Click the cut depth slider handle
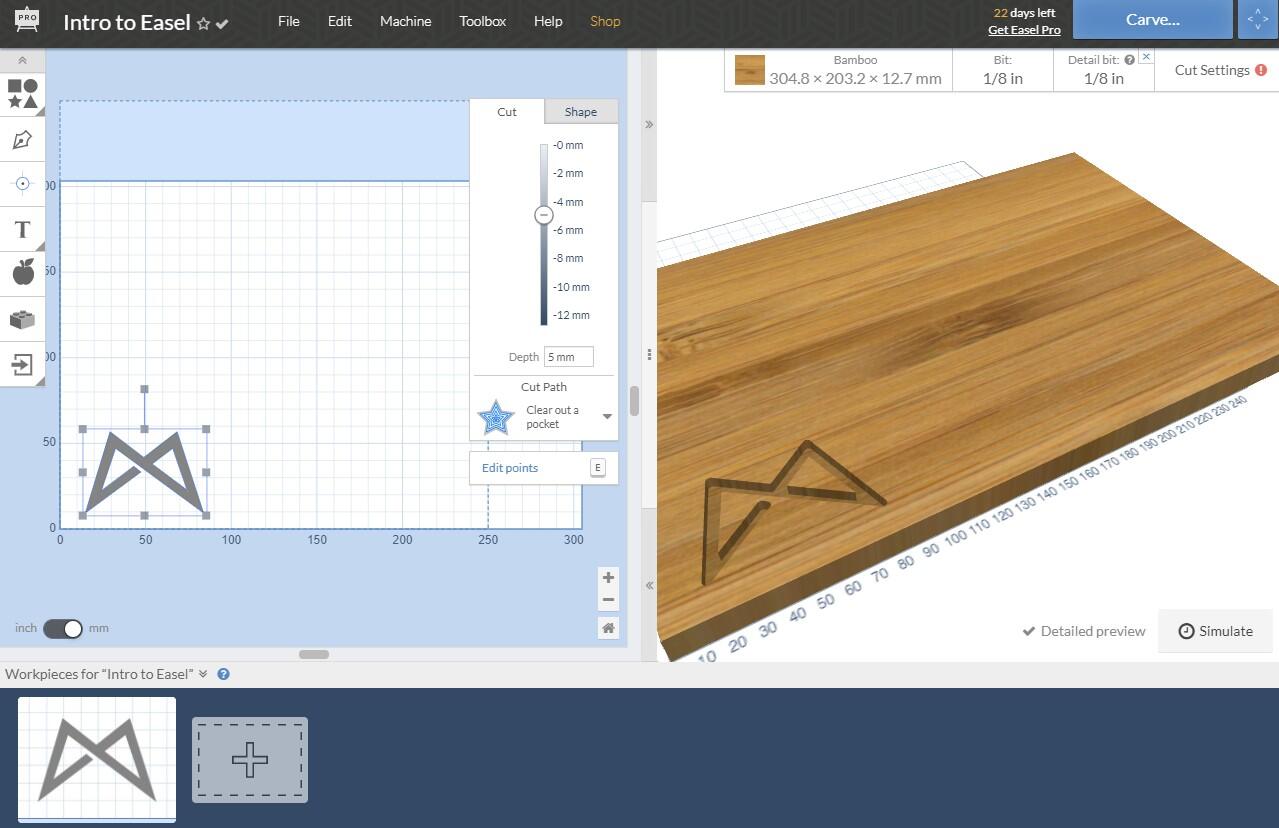Viewport: 1279px width, 828px height. [544, 215]
